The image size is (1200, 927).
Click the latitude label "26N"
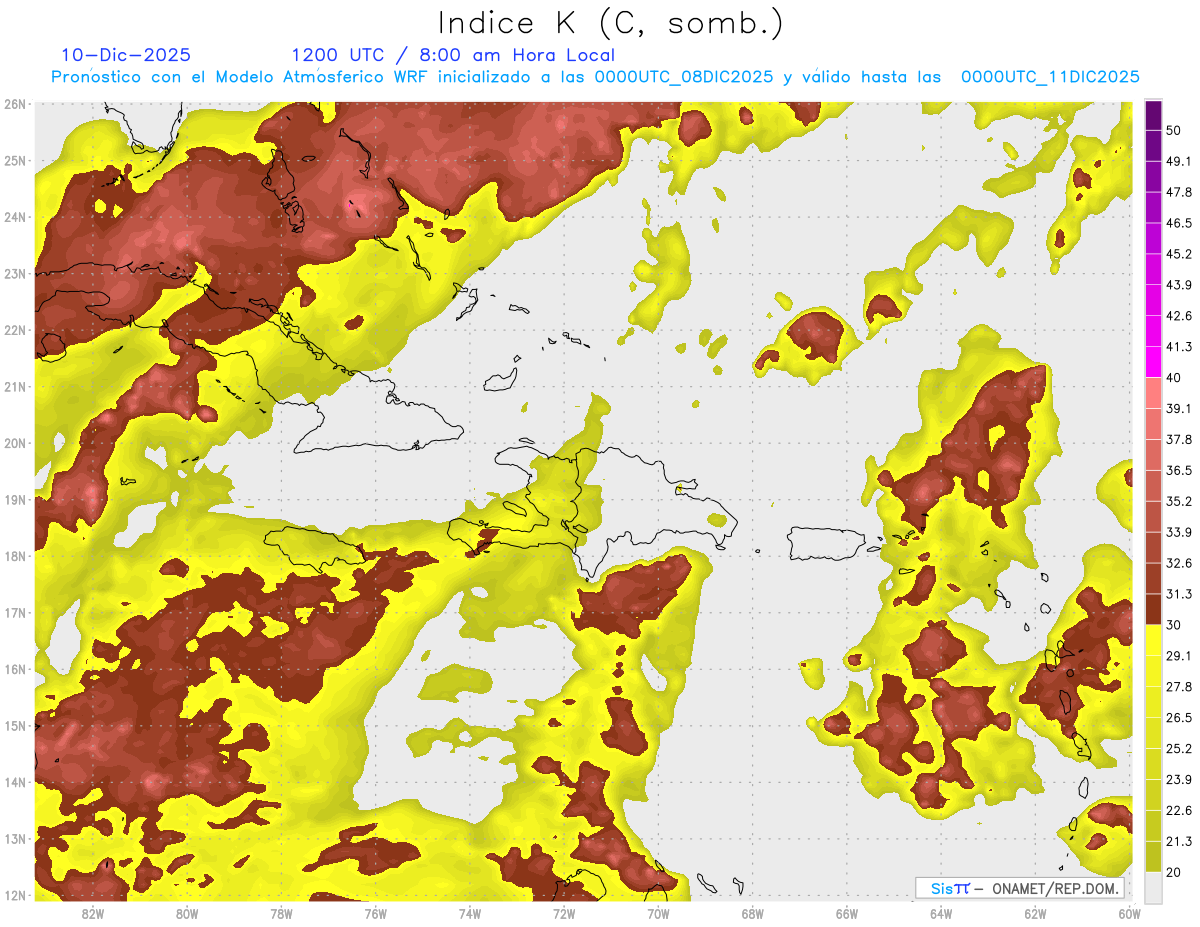pos(15,104)
